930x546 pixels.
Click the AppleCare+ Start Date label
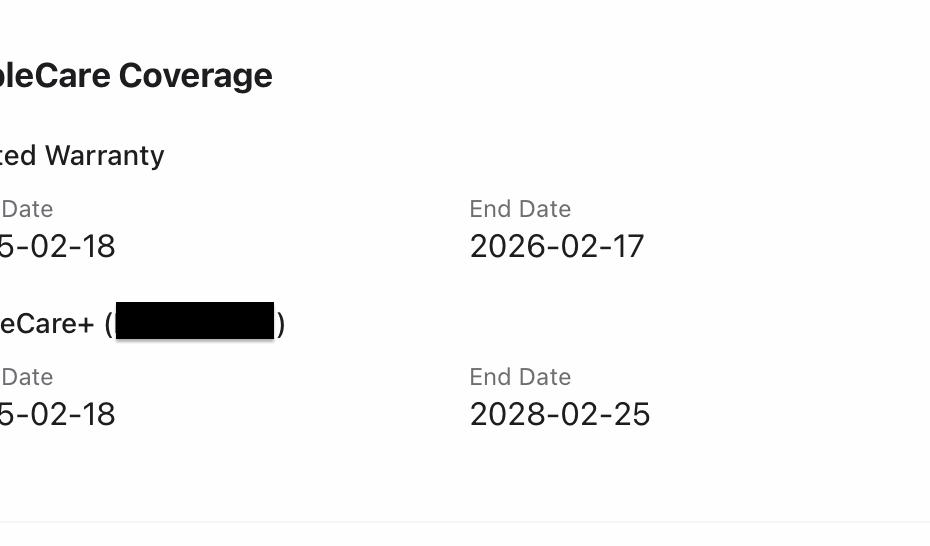pos(27,377)
